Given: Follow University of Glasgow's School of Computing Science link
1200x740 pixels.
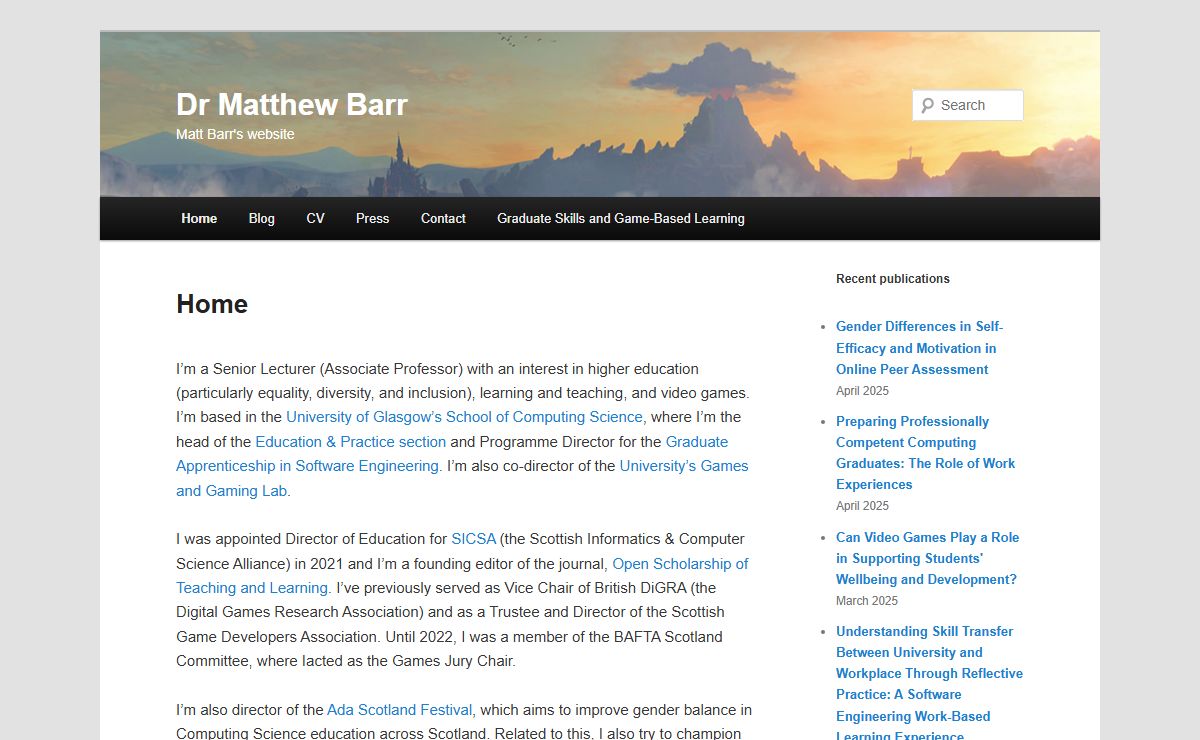Looking at the screenshot, I should [464, 417].
